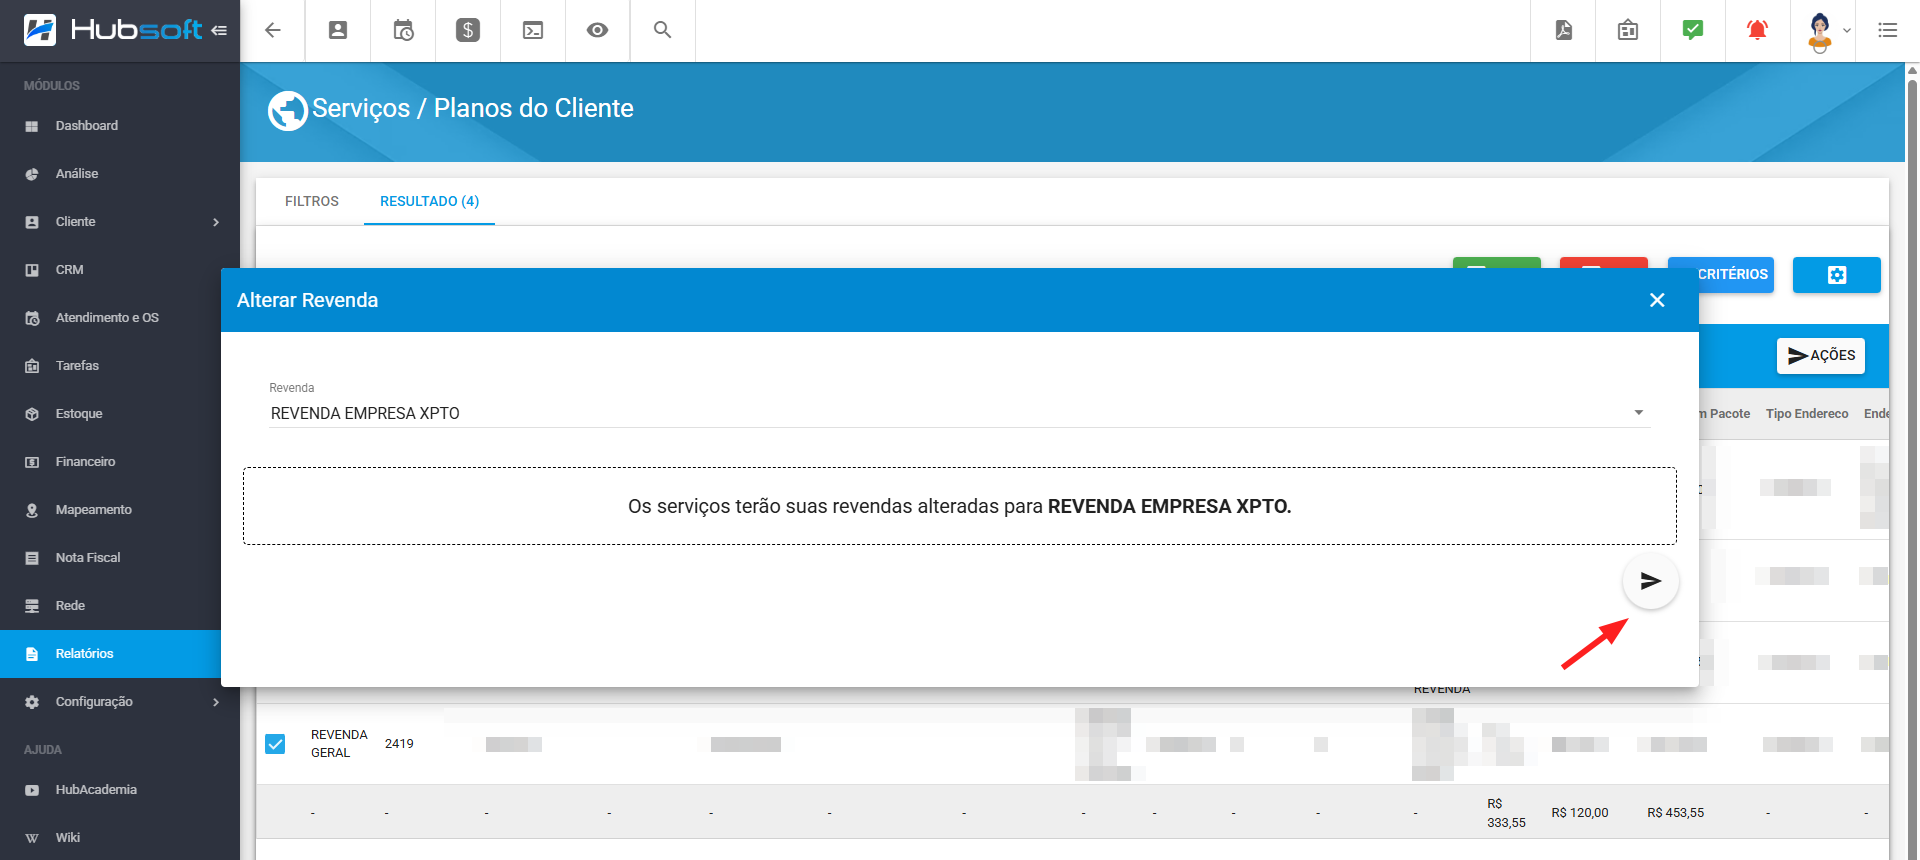Collapse the sidebar with the arrow toggle

[219, 30]
